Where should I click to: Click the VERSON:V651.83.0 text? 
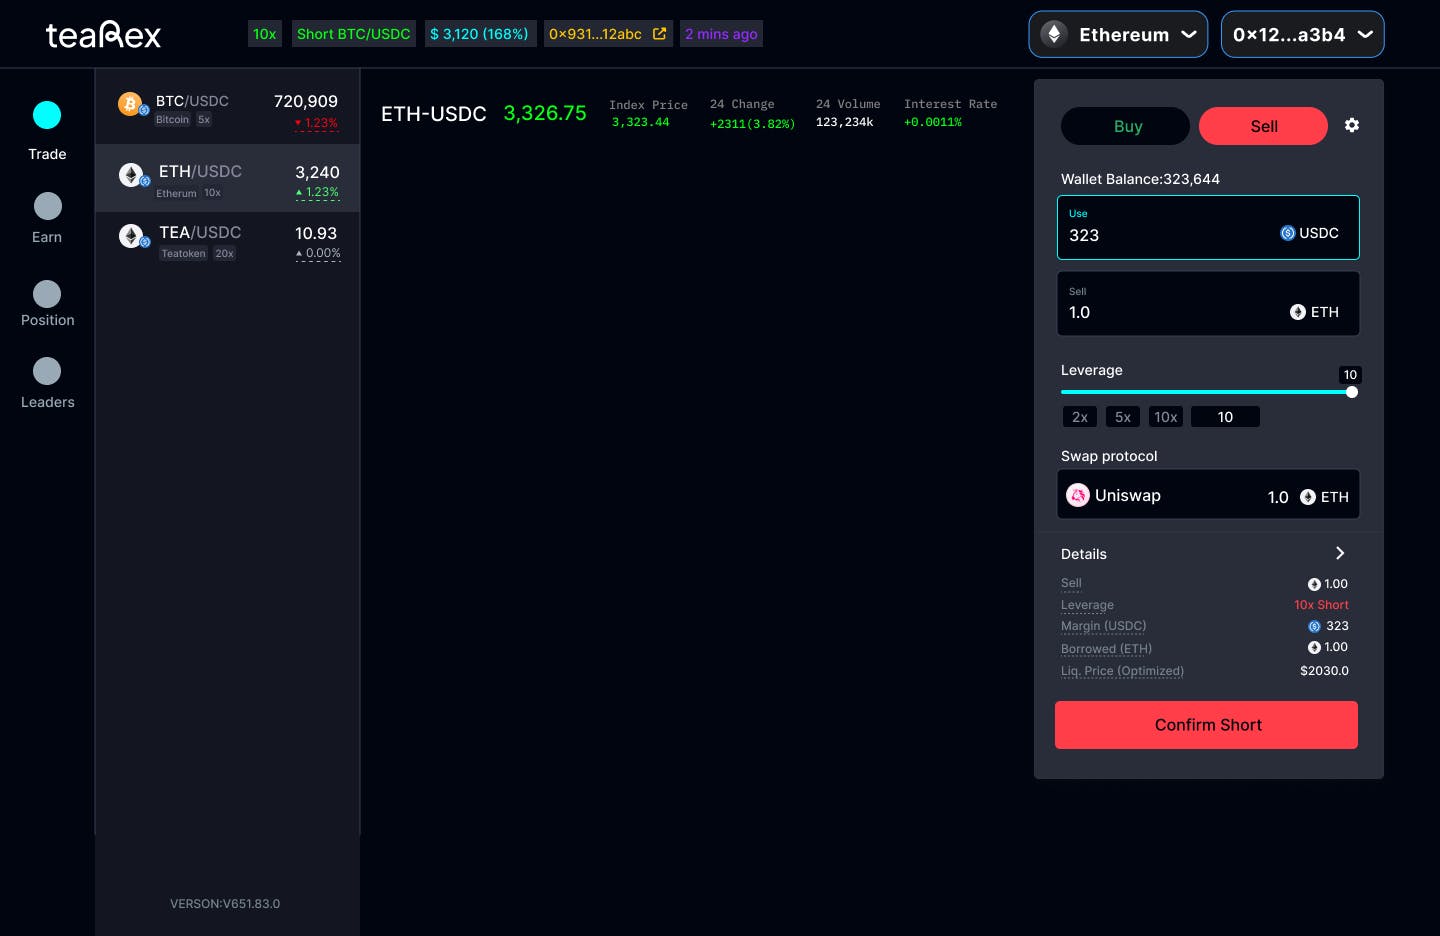pyautogui.click(x=225, y=904)
